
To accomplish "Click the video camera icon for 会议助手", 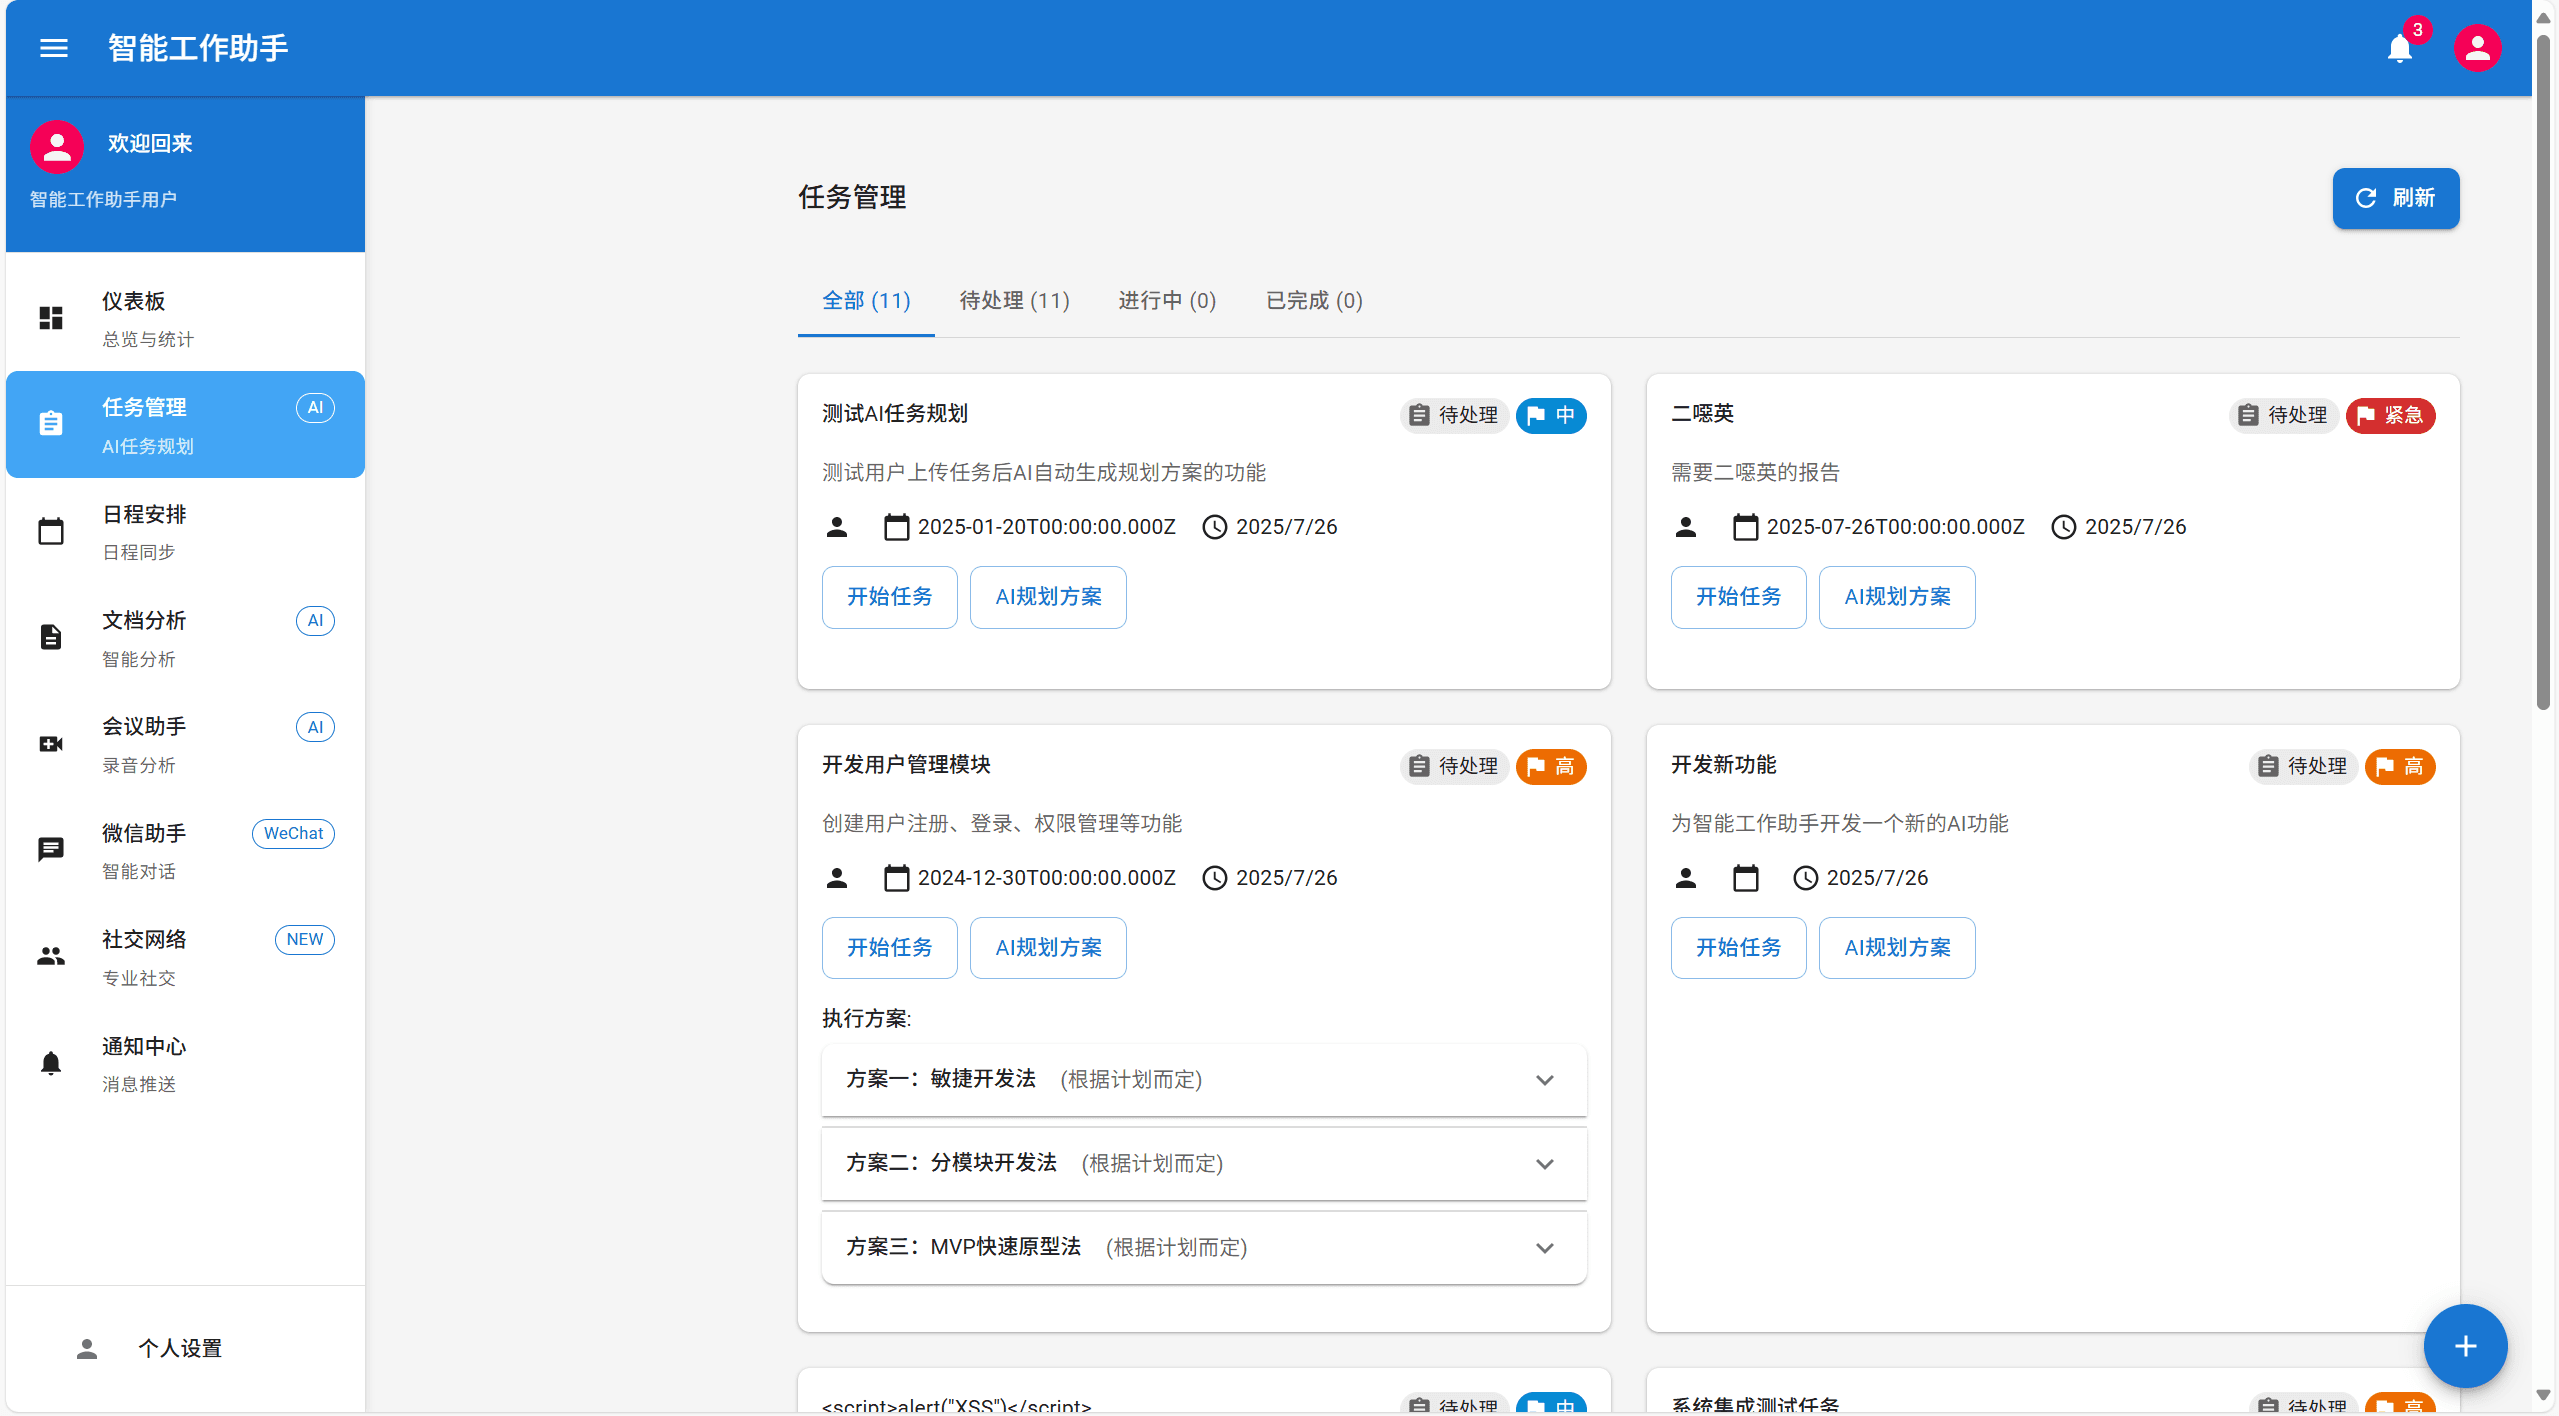I will coord(51,744).
